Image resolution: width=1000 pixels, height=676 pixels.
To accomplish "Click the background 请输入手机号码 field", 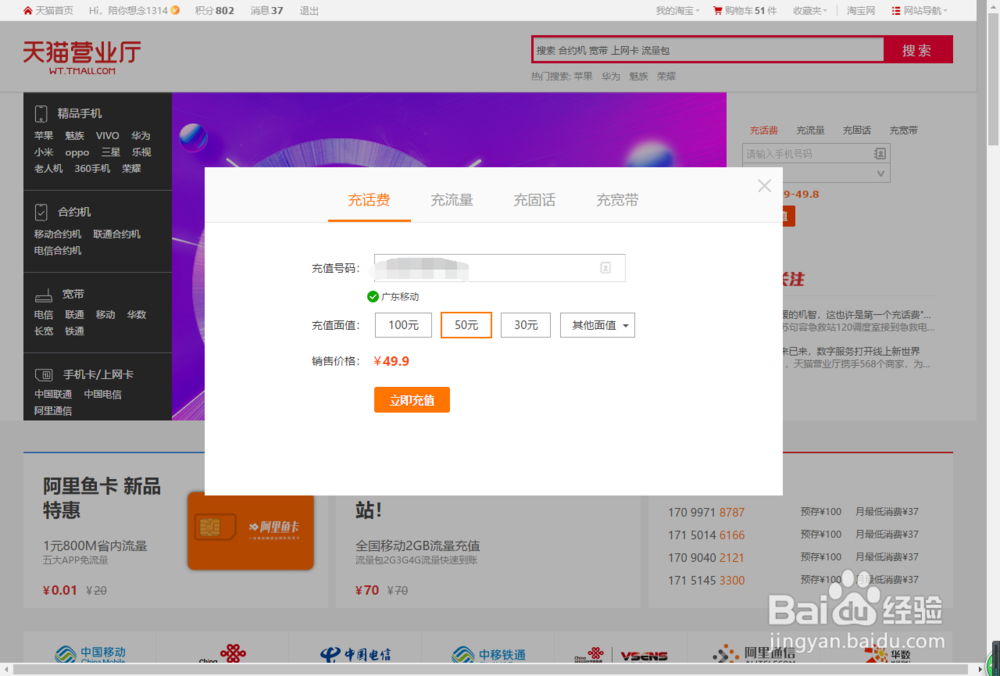I will (816, 154).
